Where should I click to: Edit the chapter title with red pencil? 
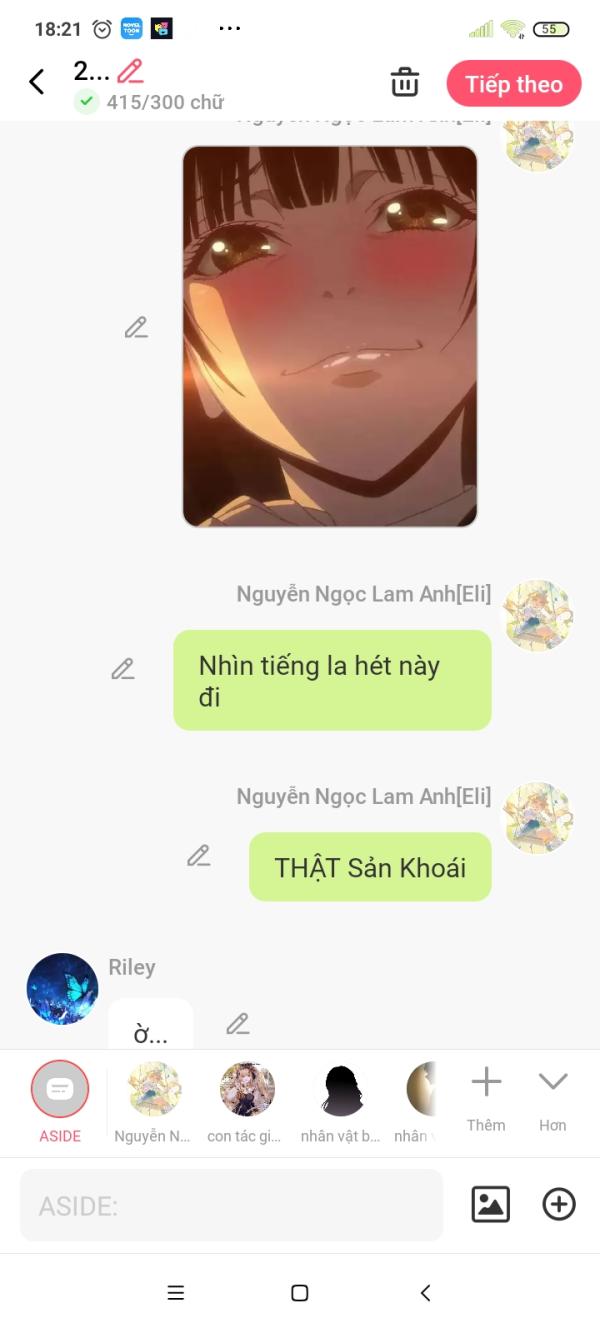130,71
